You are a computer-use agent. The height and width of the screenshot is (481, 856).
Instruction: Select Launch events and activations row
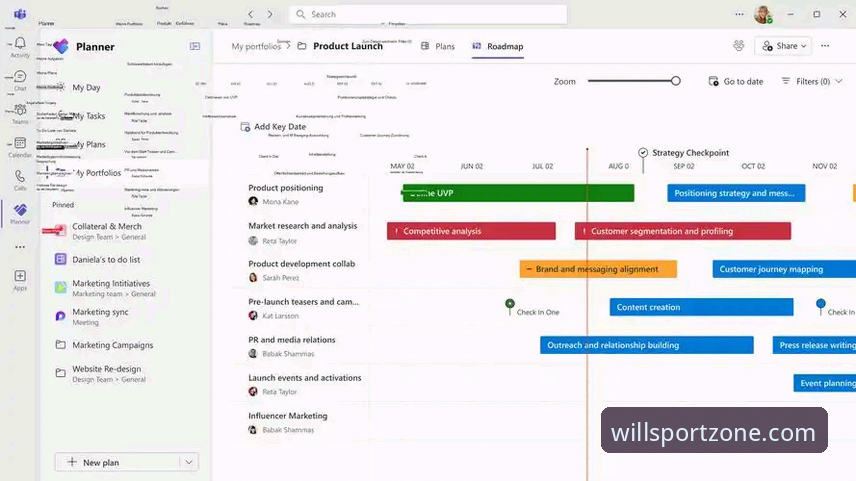tap(305, 378)
